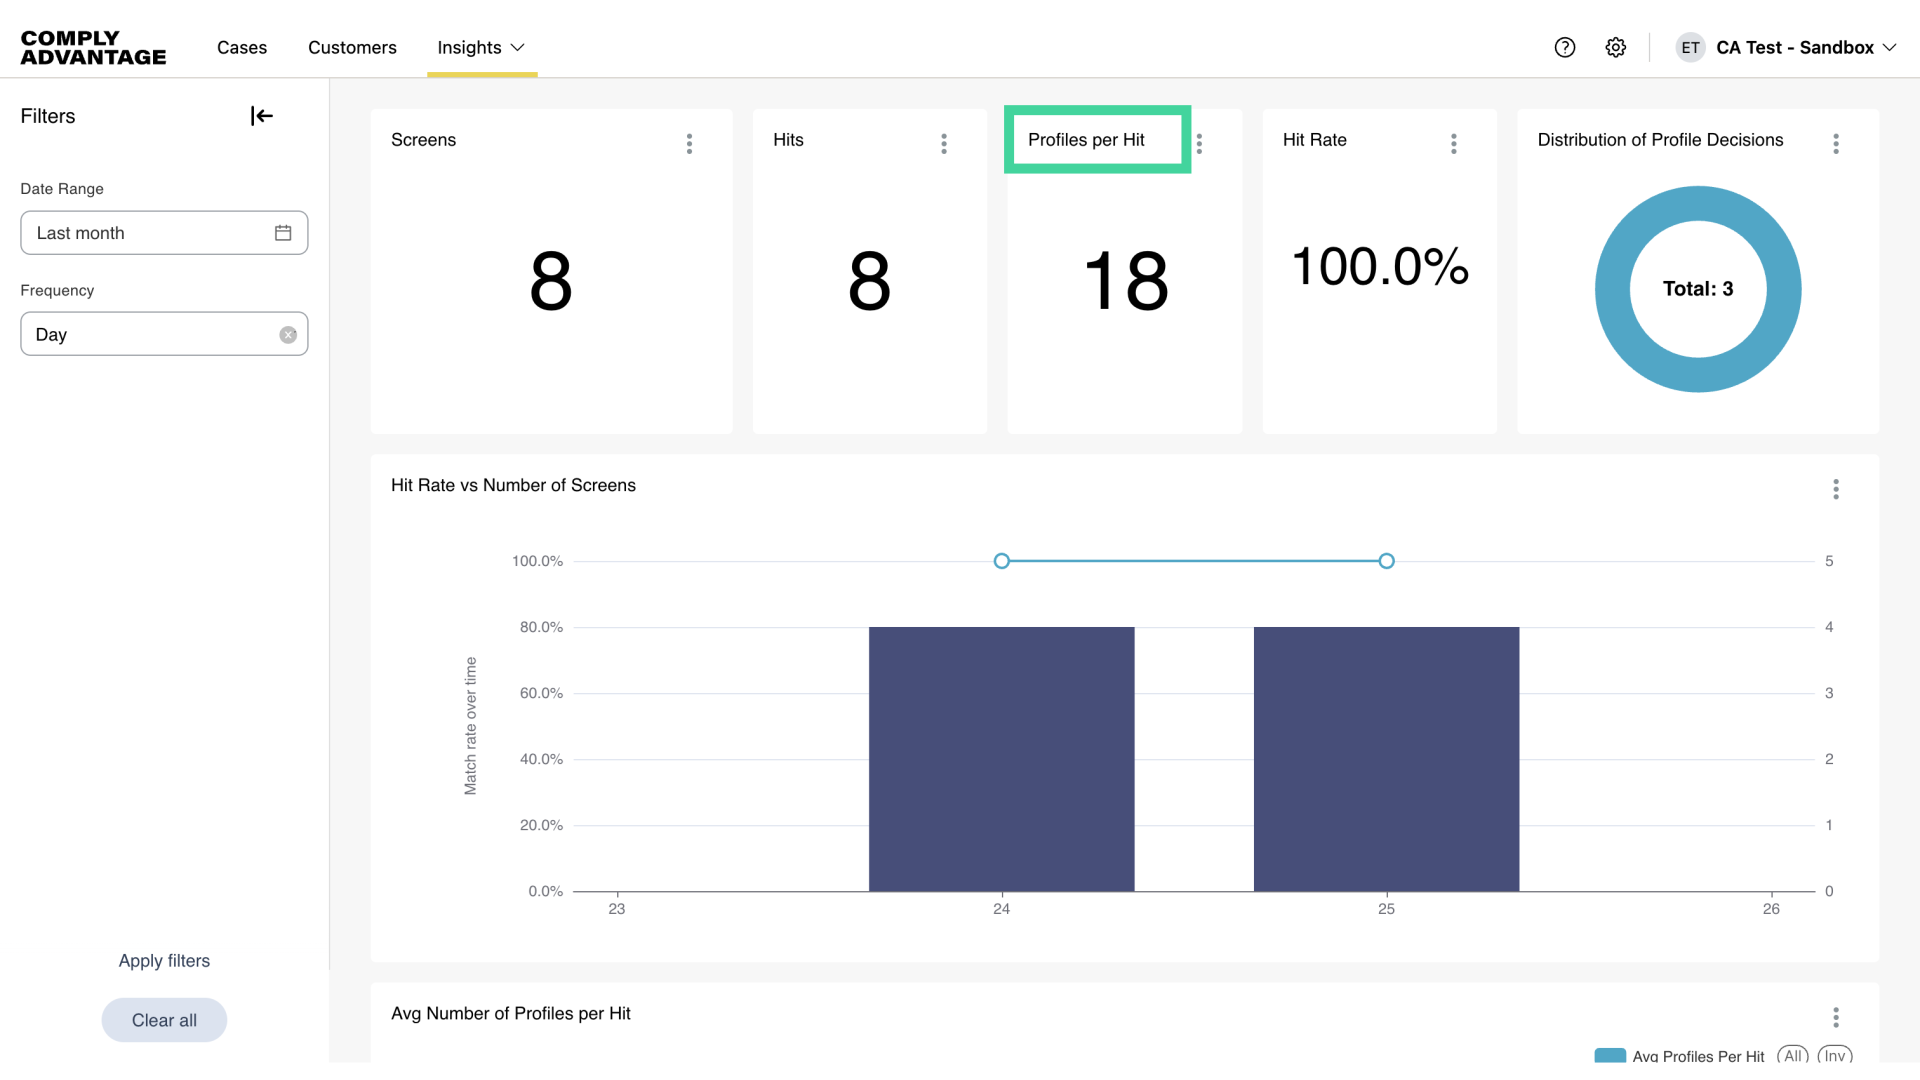
Task: Collapse the Filters sidebar panel
Action: point(261,116)
